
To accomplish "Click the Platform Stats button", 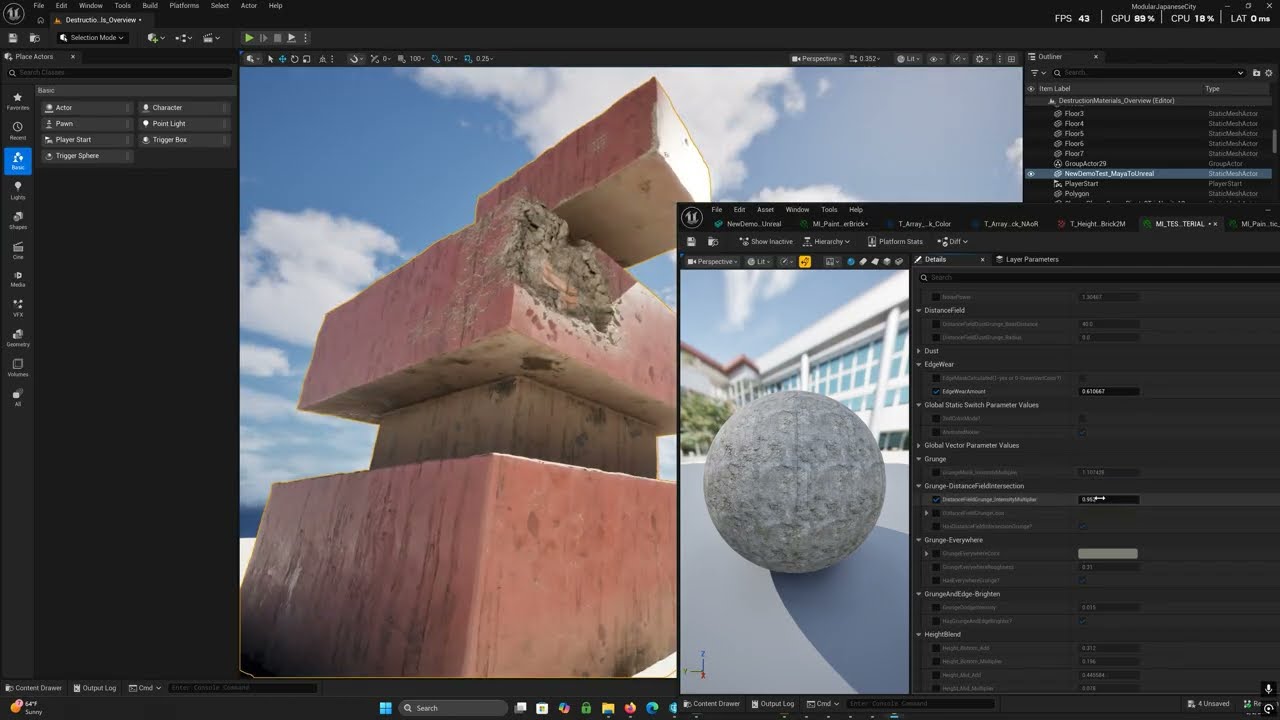I will click(895, 241).
